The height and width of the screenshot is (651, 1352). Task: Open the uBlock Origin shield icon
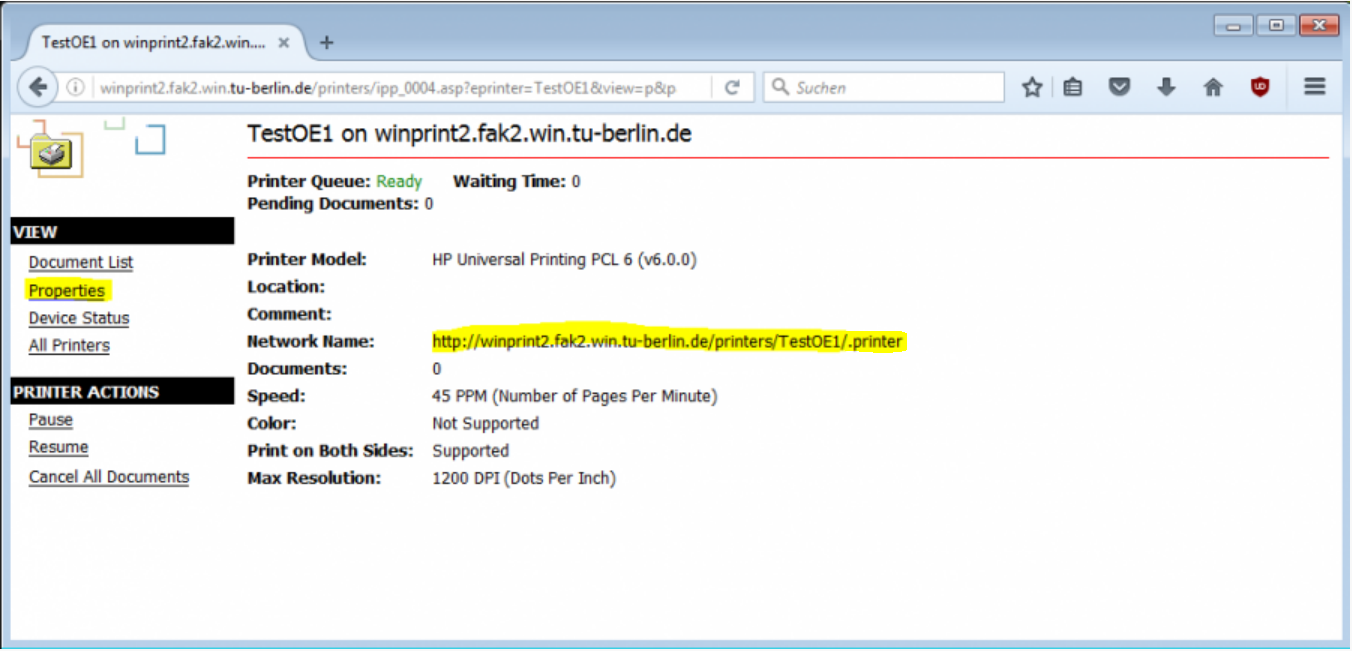point(1260,88)
